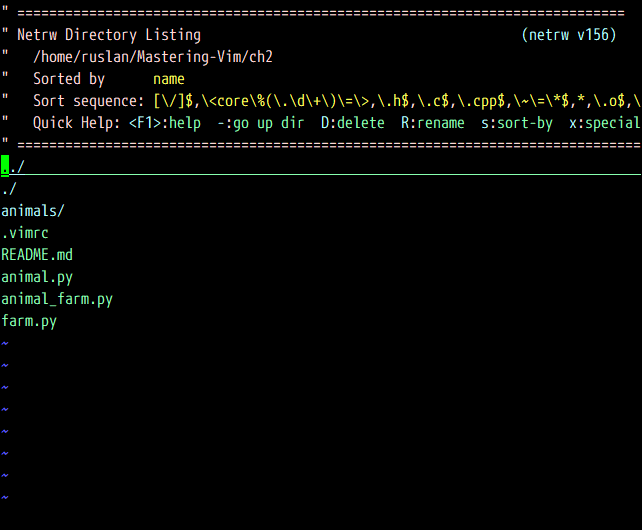Select the ./ current directory entry

click(x=9, y=188)
